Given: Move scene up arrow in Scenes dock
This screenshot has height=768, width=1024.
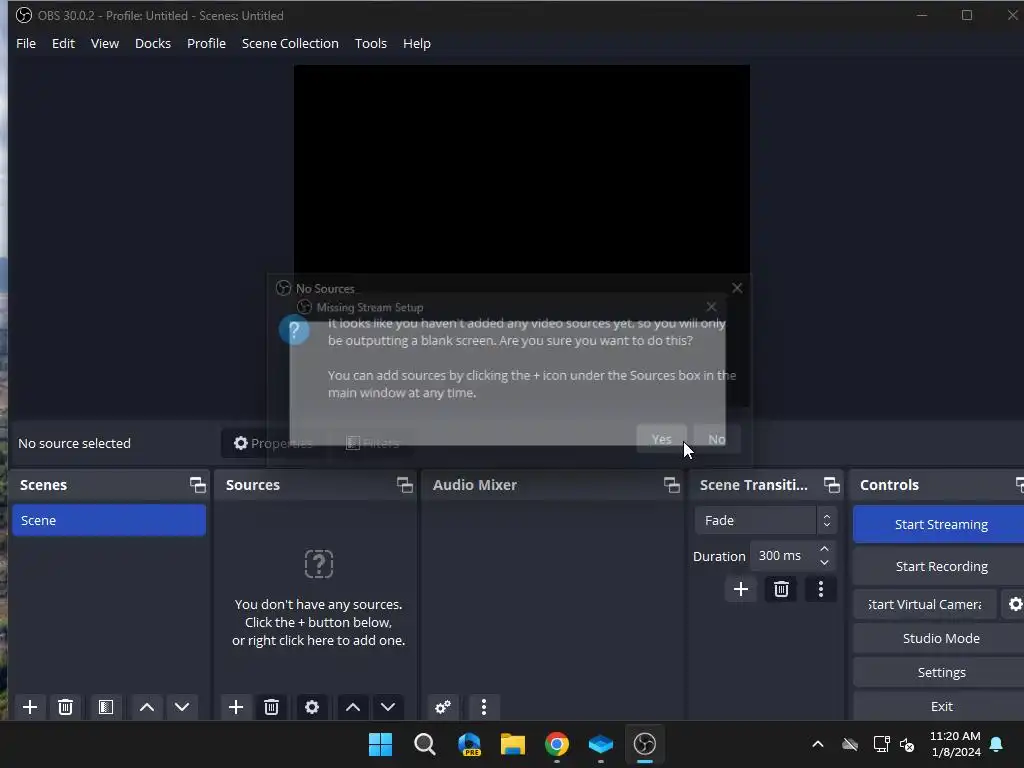Looking at the screenshot, I should coord(147,707).
